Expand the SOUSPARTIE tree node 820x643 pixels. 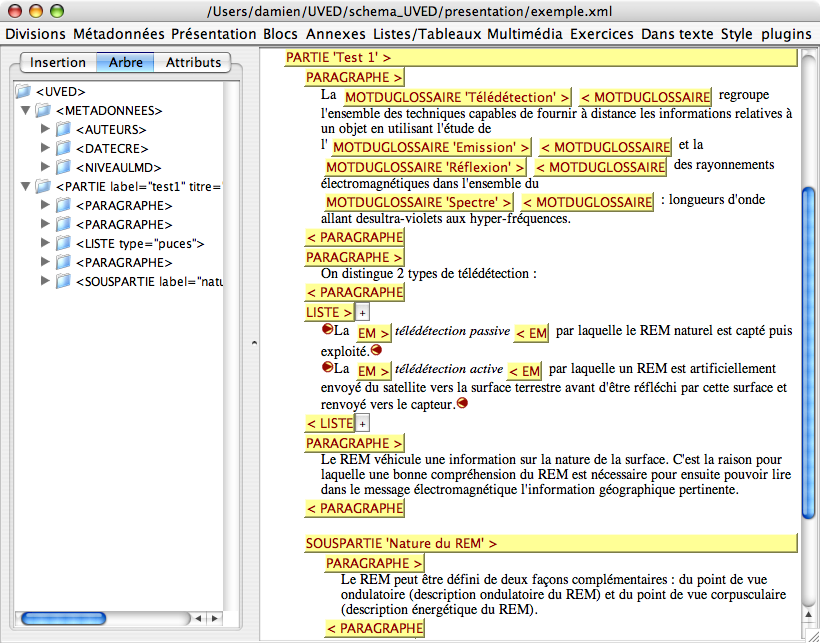click(45, 281)
